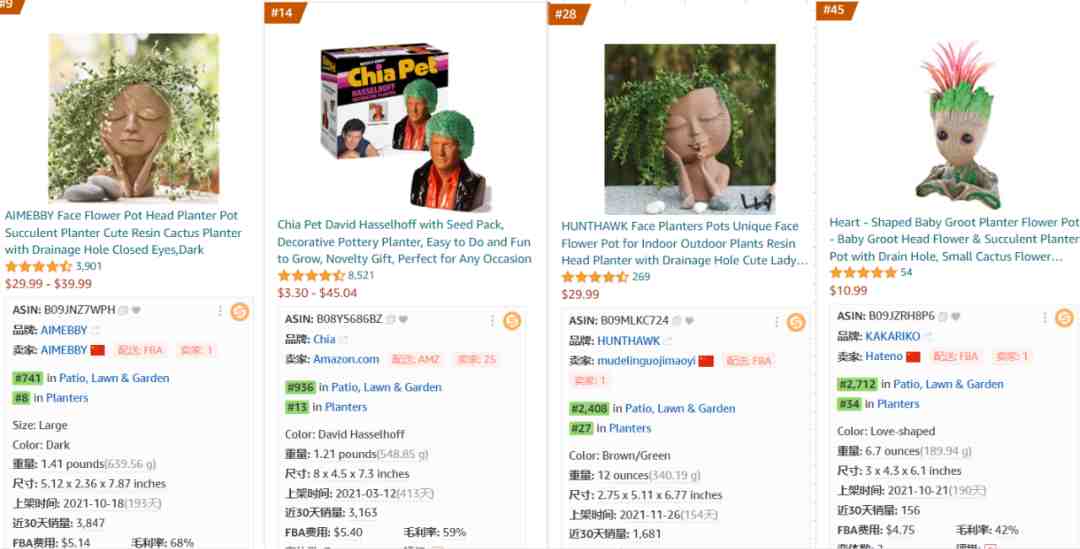Open three-dot menu on Chia card

(x=492, y=320)
